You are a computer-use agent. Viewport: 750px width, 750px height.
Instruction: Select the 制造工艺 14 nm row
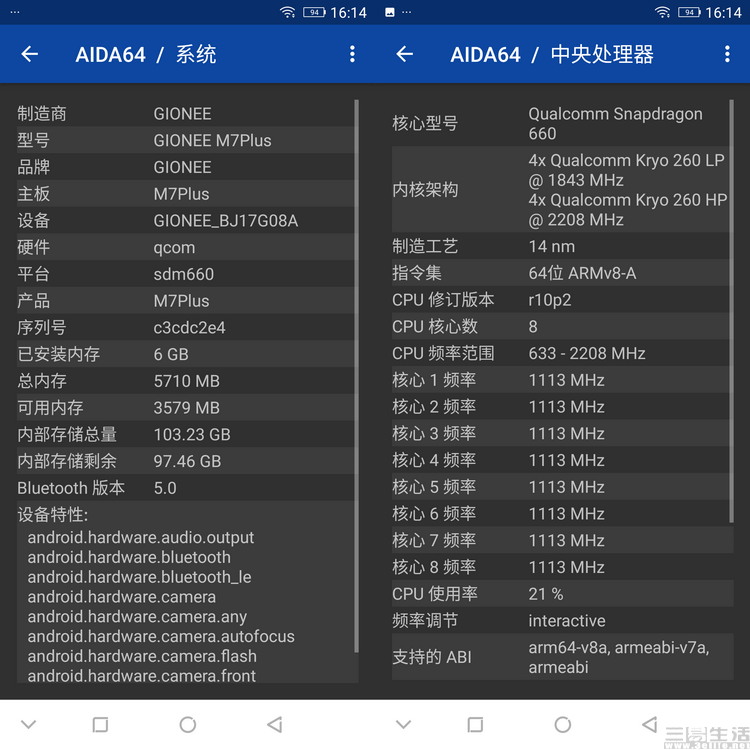561,246
